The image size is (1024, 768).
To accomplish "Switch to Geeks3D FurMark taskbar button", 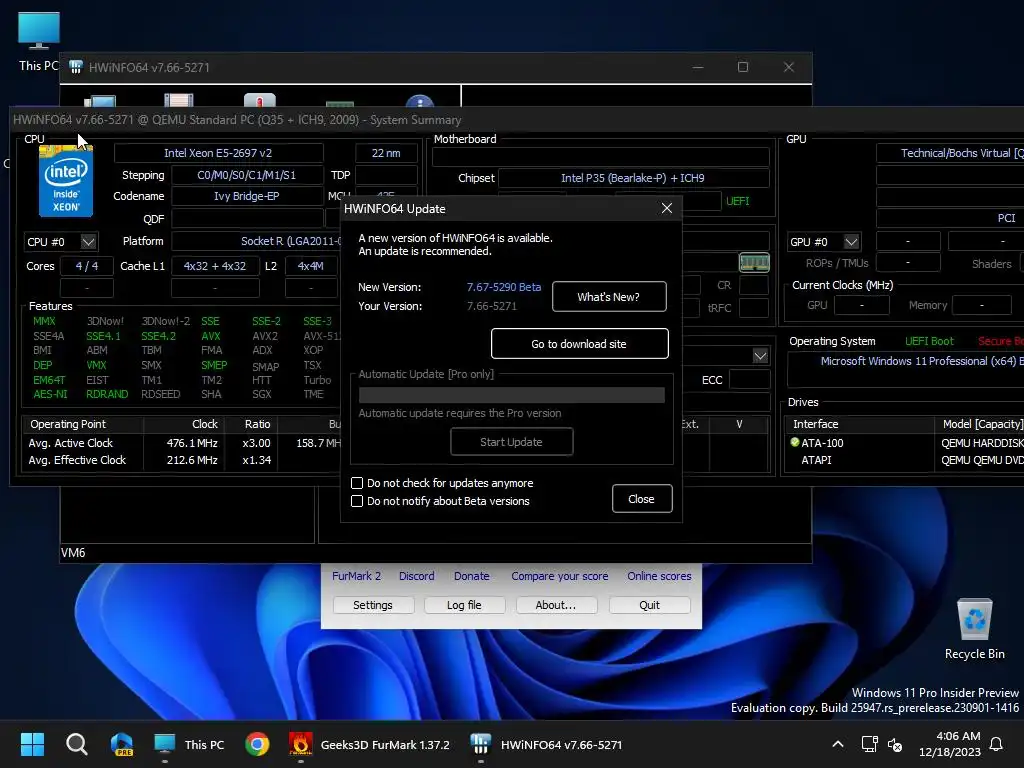I will tap(369, 744).
